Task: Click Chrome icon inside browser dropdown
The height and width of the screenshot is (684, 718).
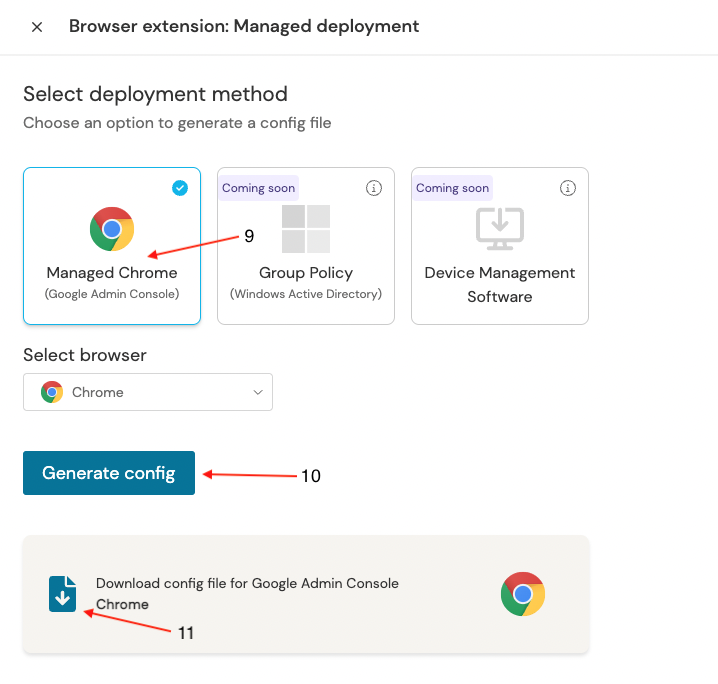Action: 52,392
